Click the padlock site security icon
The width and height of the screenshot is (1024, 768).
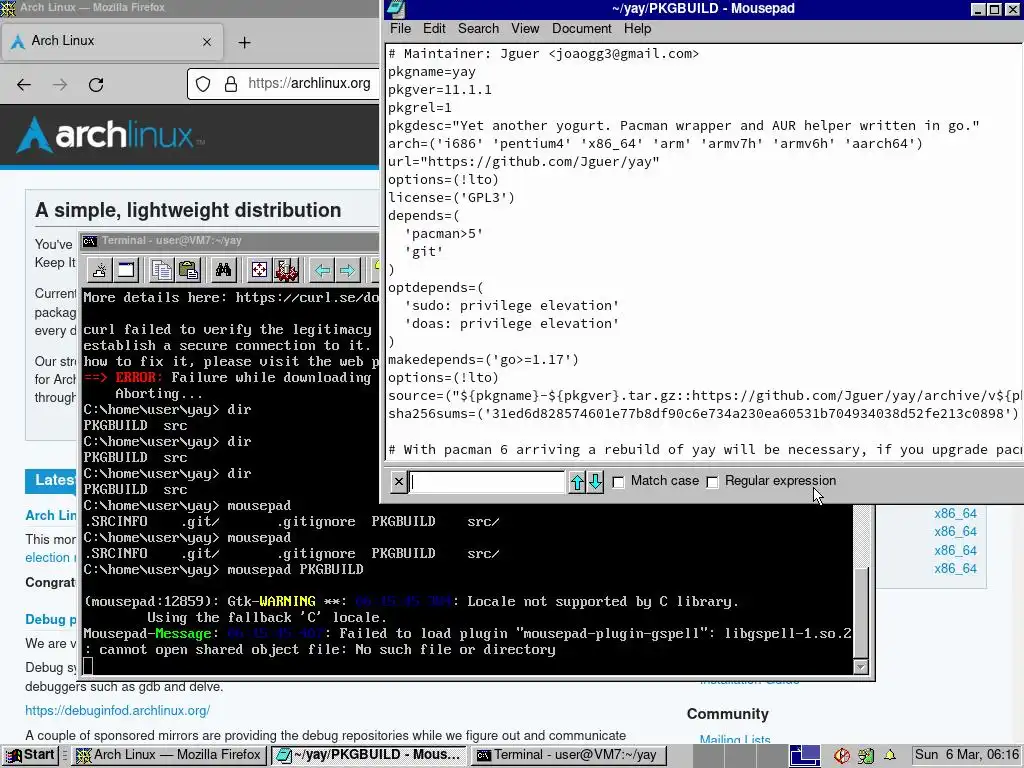click(231, 84)
